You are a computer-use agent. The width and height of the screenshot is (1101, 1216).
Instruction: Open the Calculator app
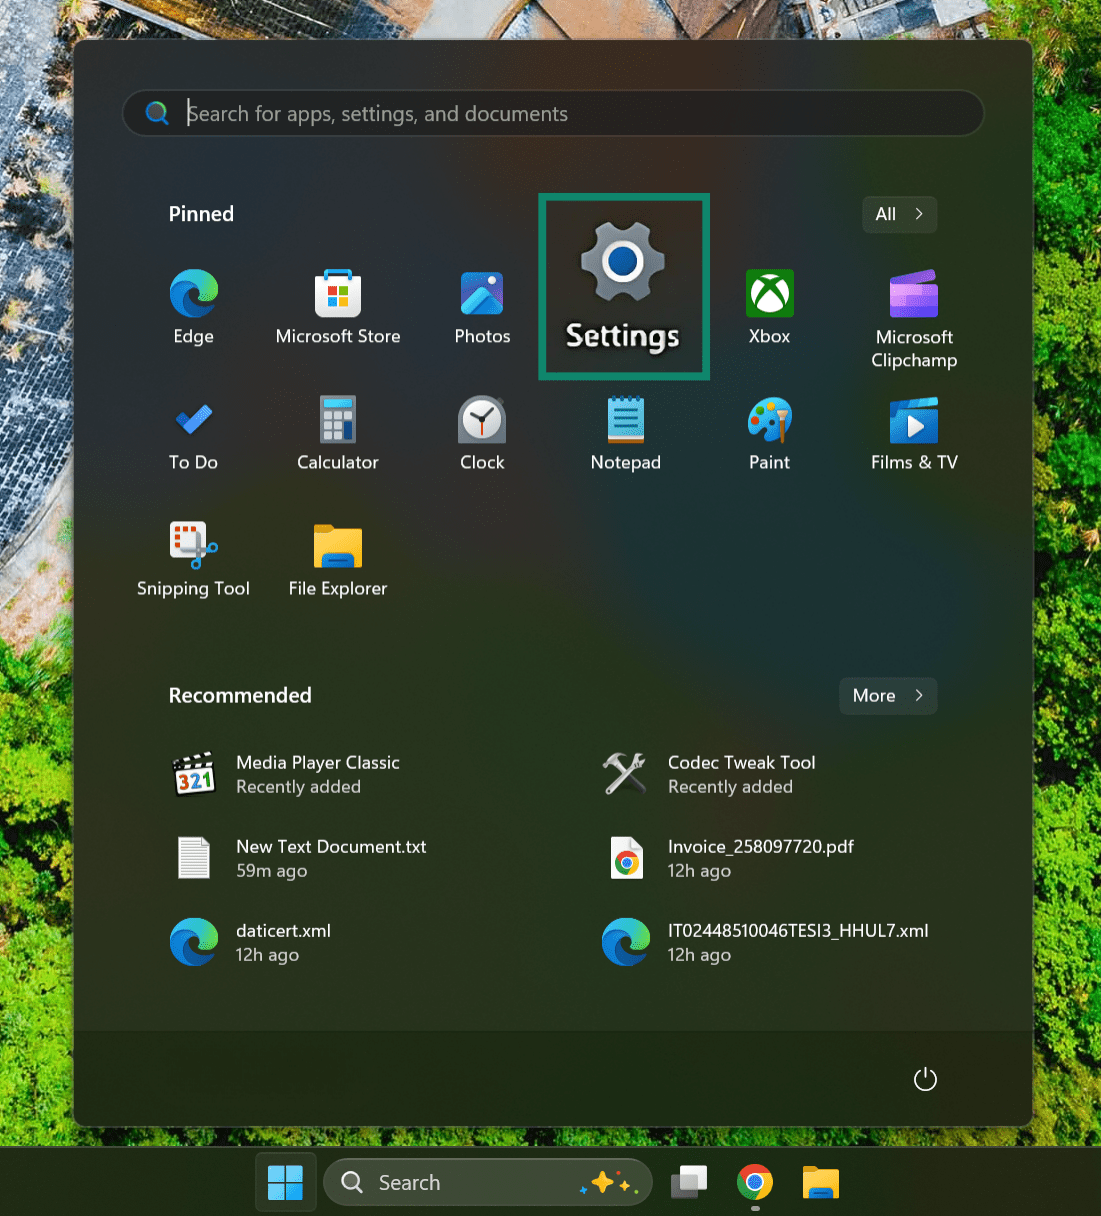point(337,430)
